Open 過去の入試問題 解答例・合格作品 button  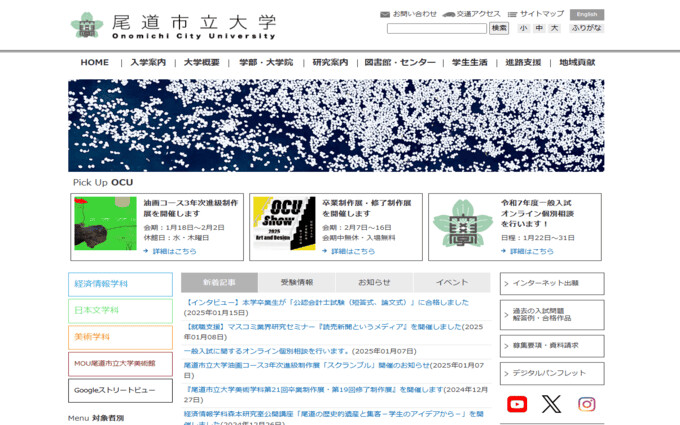[x=552, y=315]
